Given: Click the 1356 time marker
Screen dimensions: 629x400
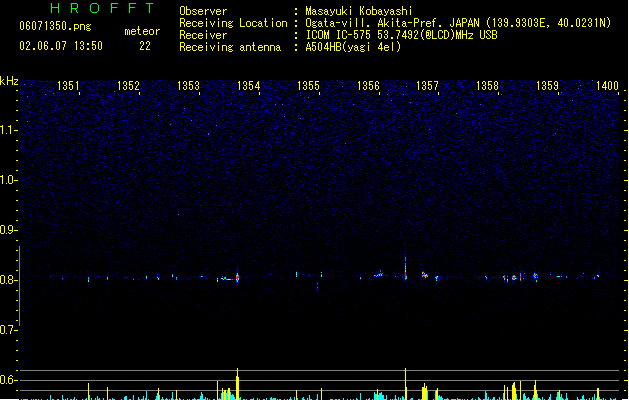Looking at the screenshot, I should coord(368,86).
